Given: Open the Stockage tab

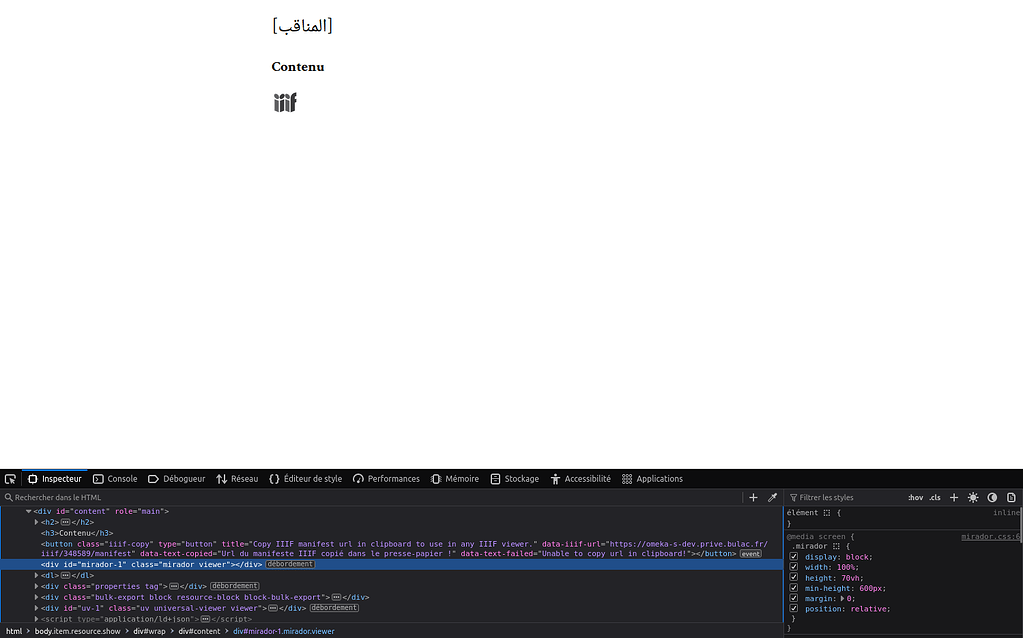Looking at the screenshot, I should (514, 478).
